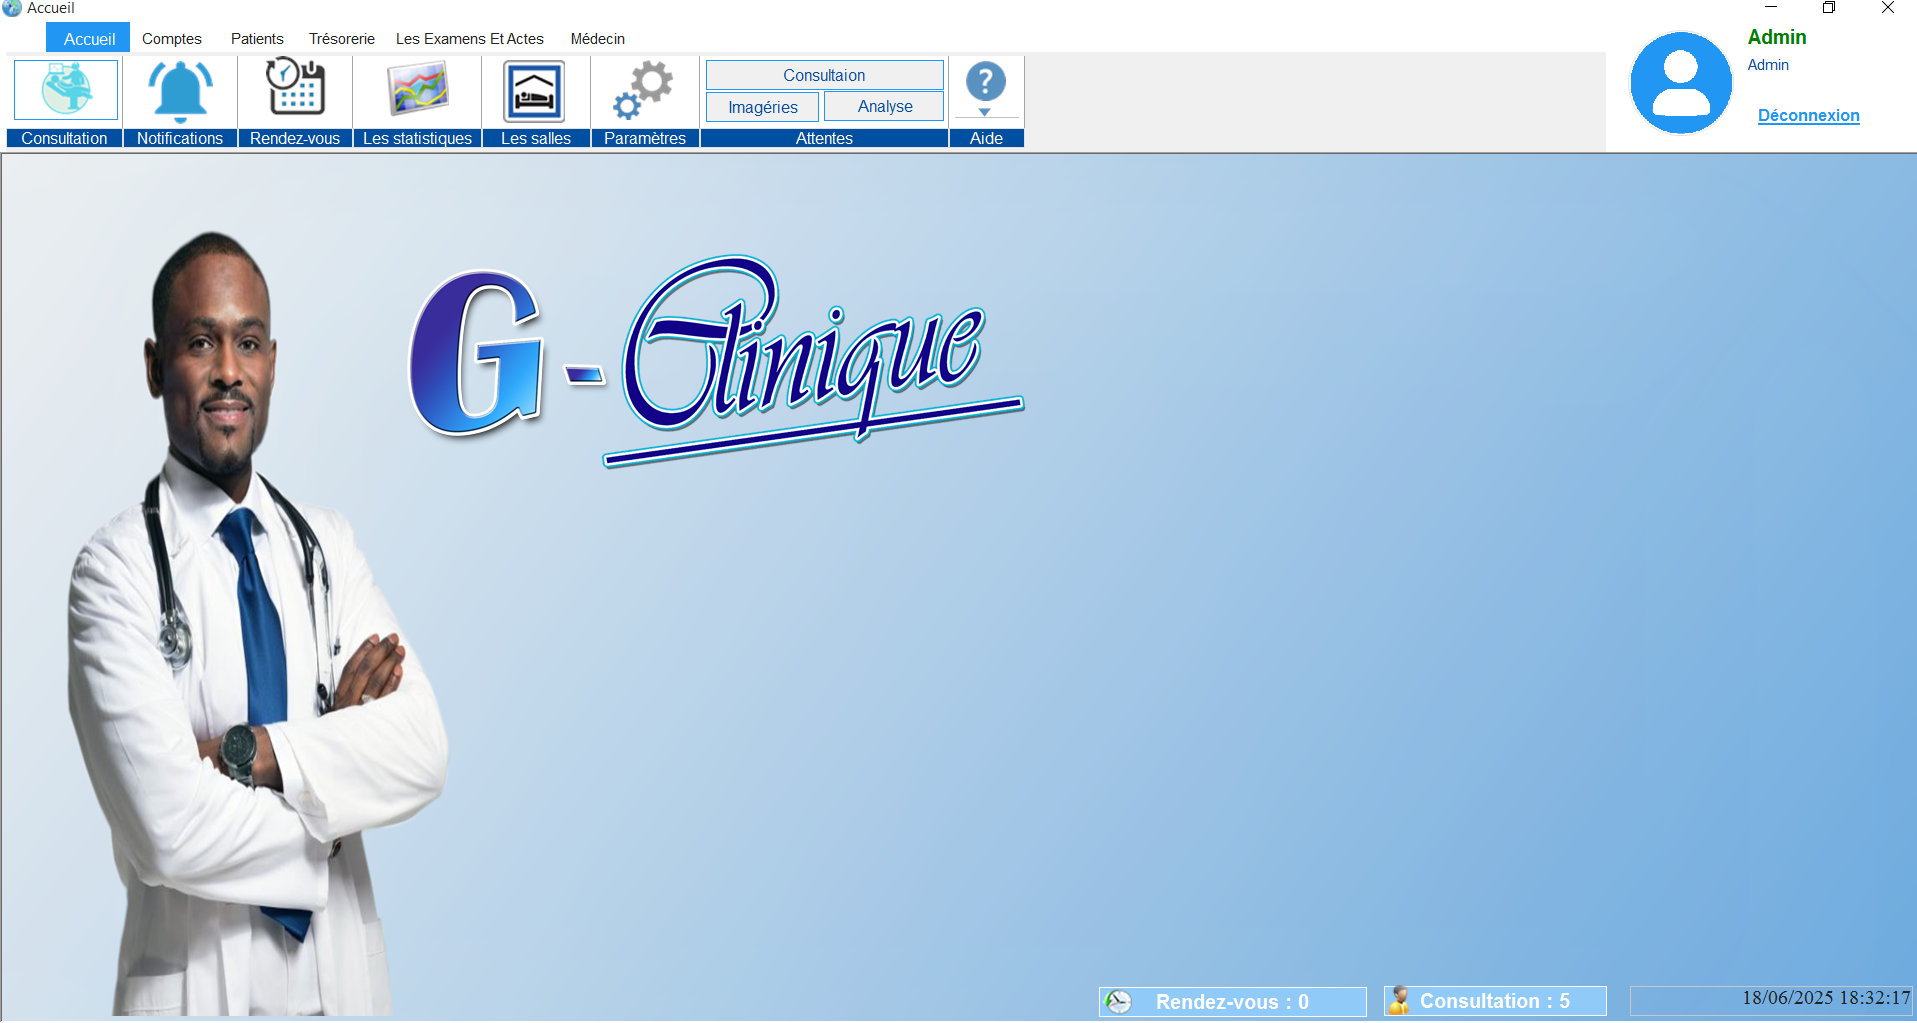Click the Consultation : 5 status indicator

pos(1495,1001)
